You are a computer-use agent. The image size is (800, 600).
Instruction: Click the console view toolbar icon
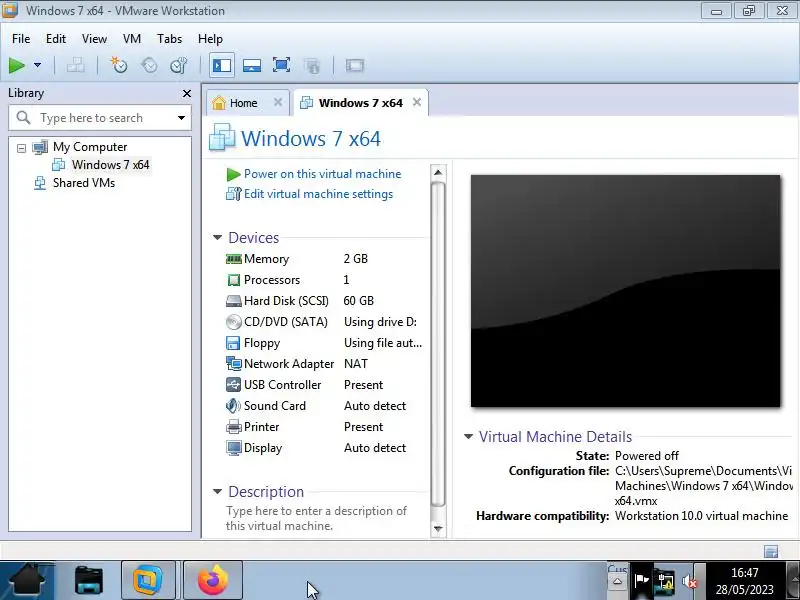355,65
